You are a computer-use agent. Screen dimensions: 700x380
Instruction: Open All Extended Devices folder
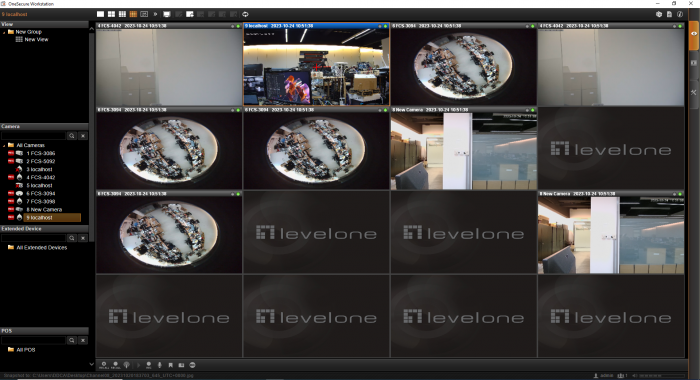pos(42,247)
